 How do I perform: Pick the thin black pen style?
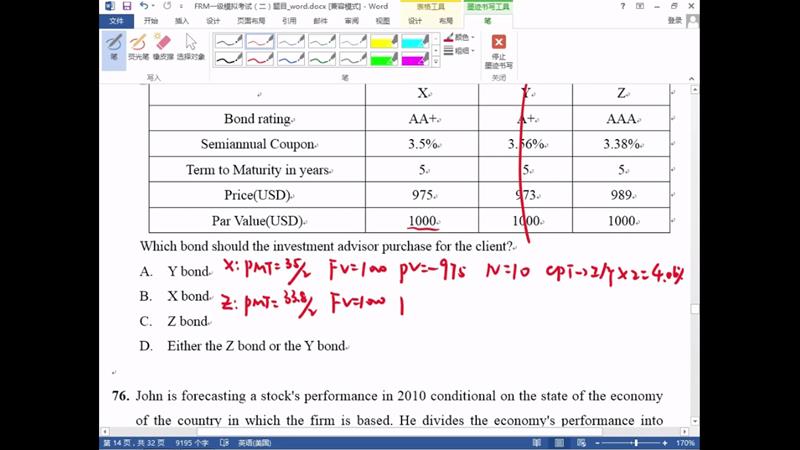click(229, 41)
